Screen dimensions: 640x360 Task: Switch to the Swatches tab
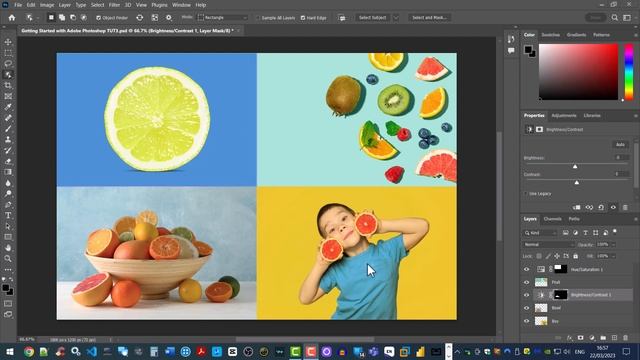tap(551, 35)
